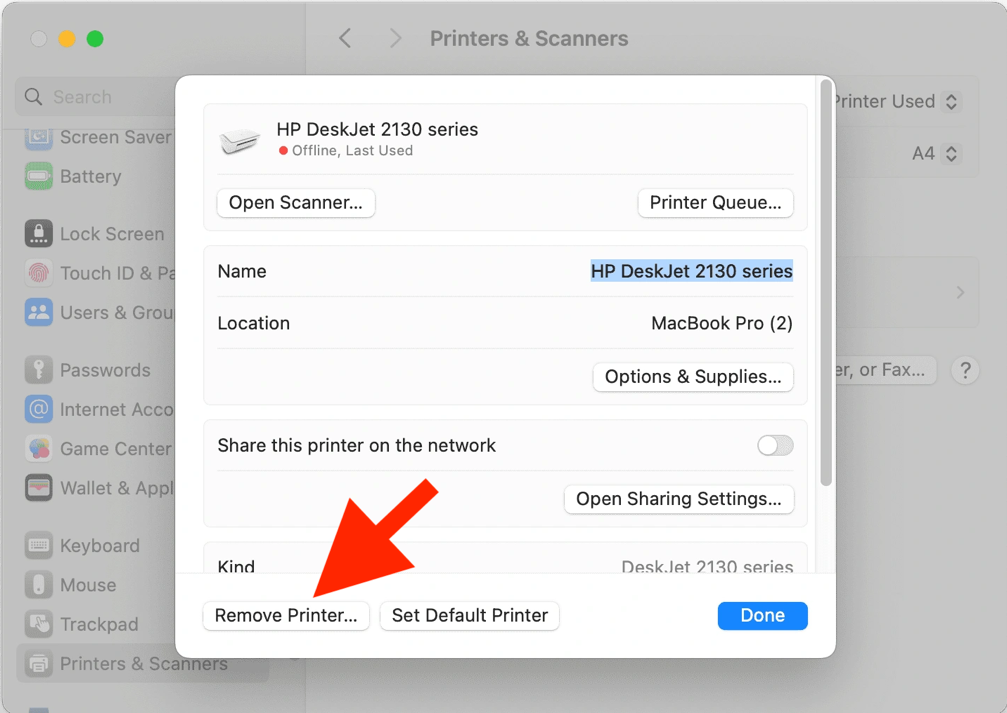Click the Battery icon in sidebar
The height and width of the screenshot is (713, 1007).
pyautogui.click(x=39, y=176)
